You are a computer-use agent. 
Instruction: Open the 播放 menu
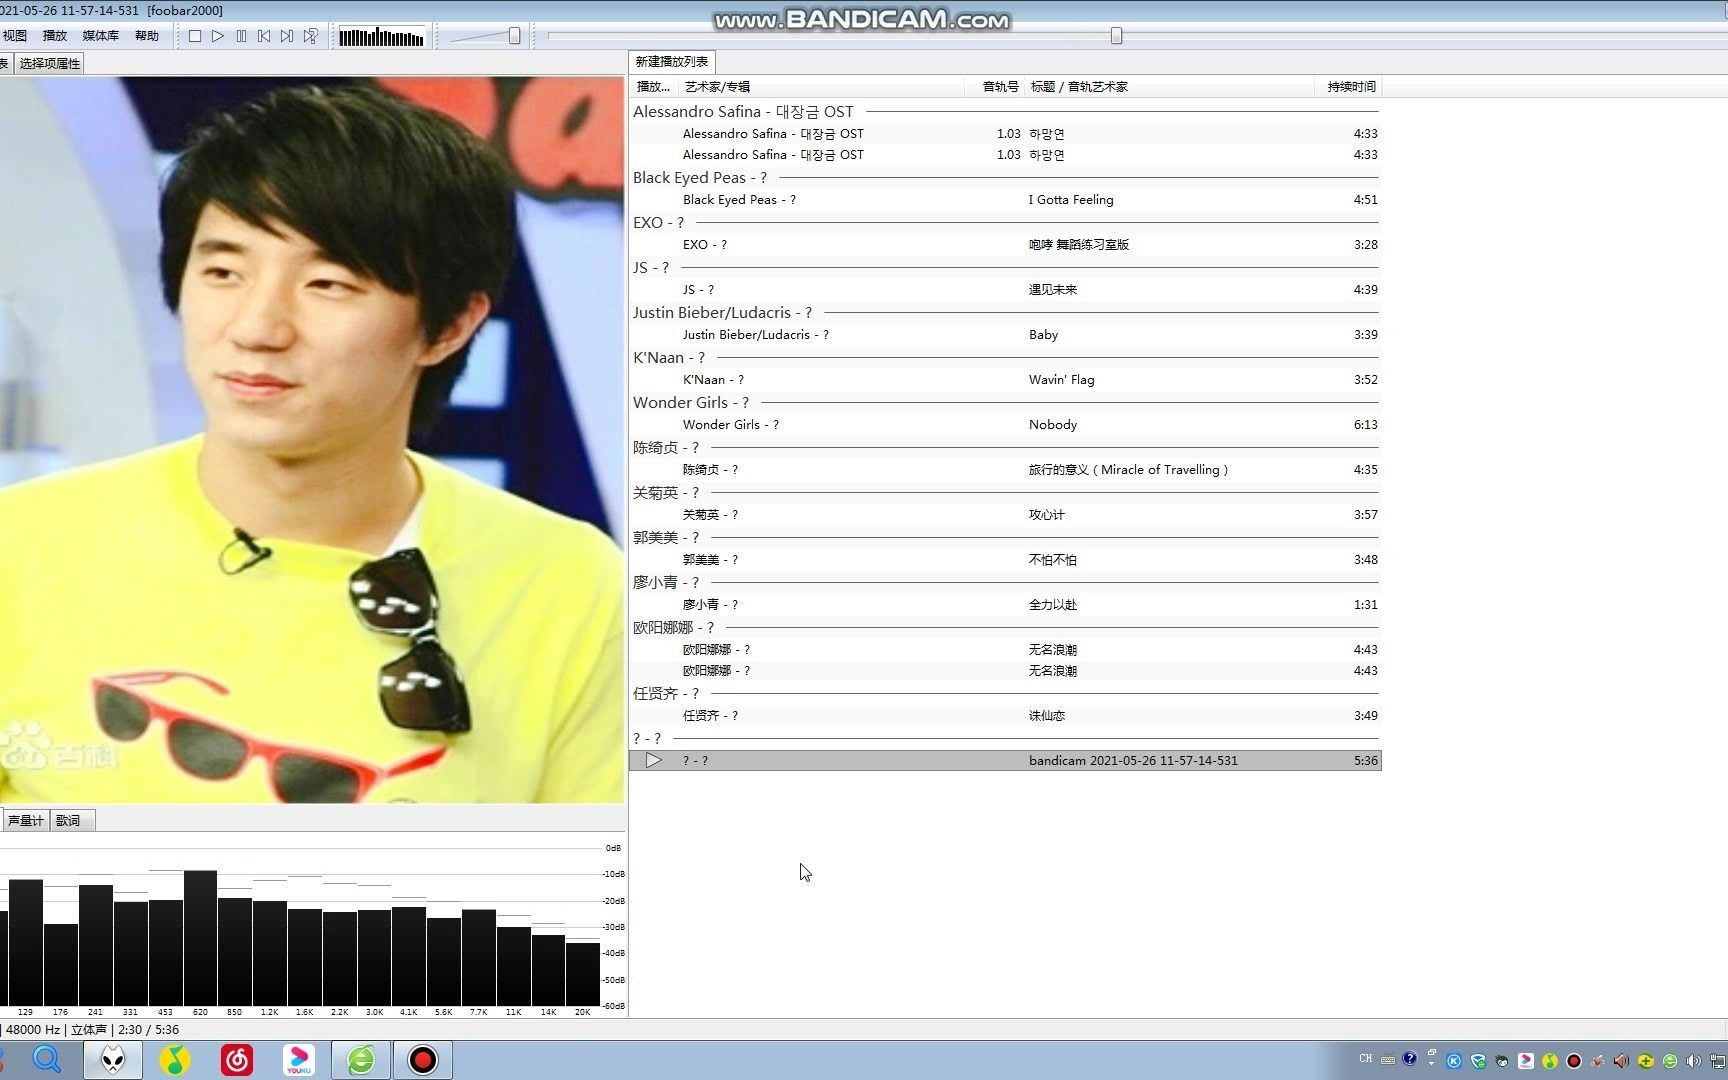coord(55,36)
